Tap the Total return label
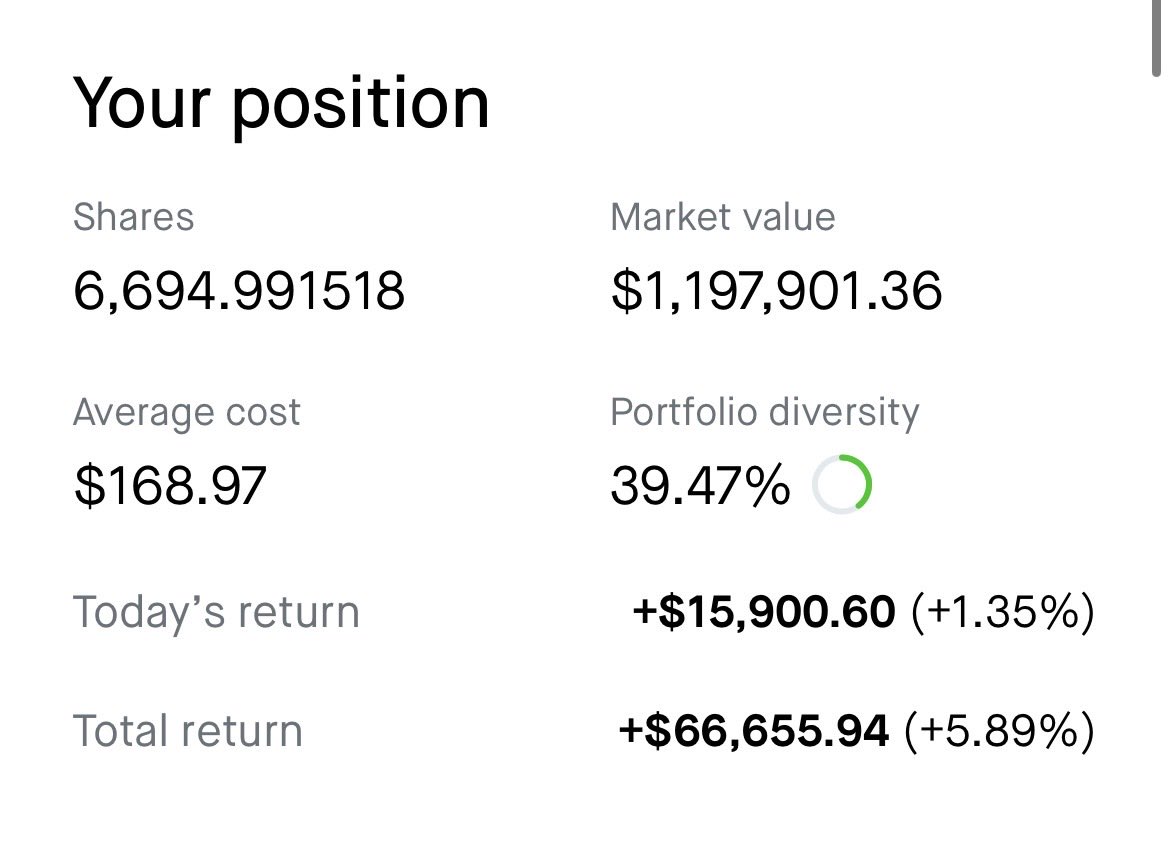The width and height of the screenshot is (1170, 865). (188, 731)
